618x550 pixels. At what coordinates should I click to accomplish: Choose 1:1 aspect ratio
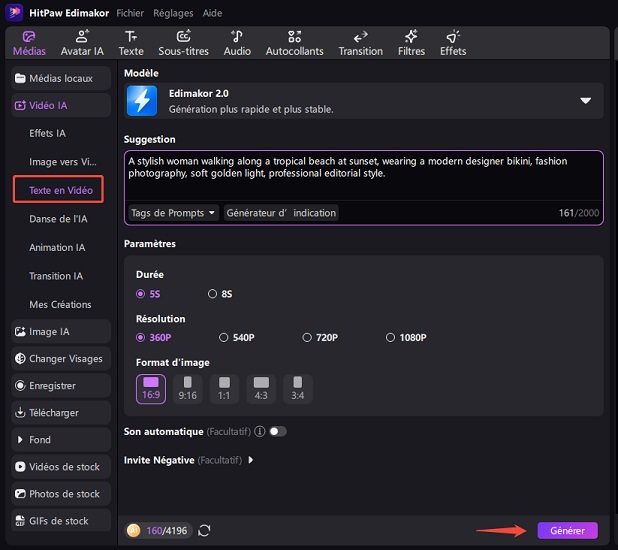click(224, 389)
